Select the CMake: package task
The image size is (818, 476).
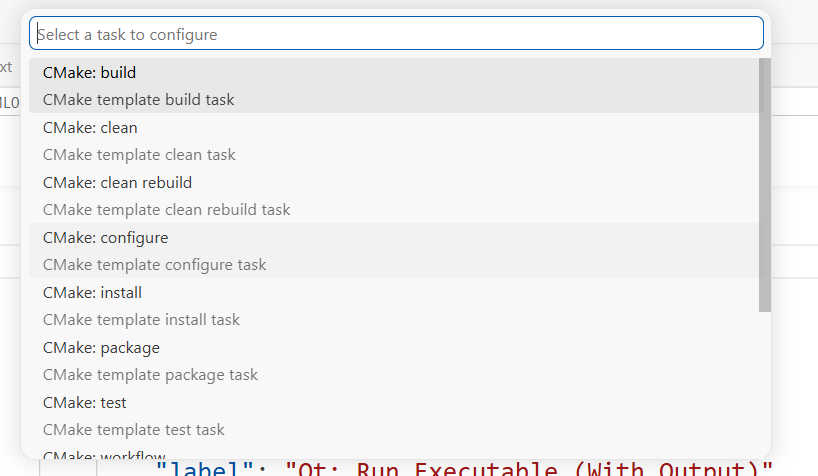pos(396,361)
